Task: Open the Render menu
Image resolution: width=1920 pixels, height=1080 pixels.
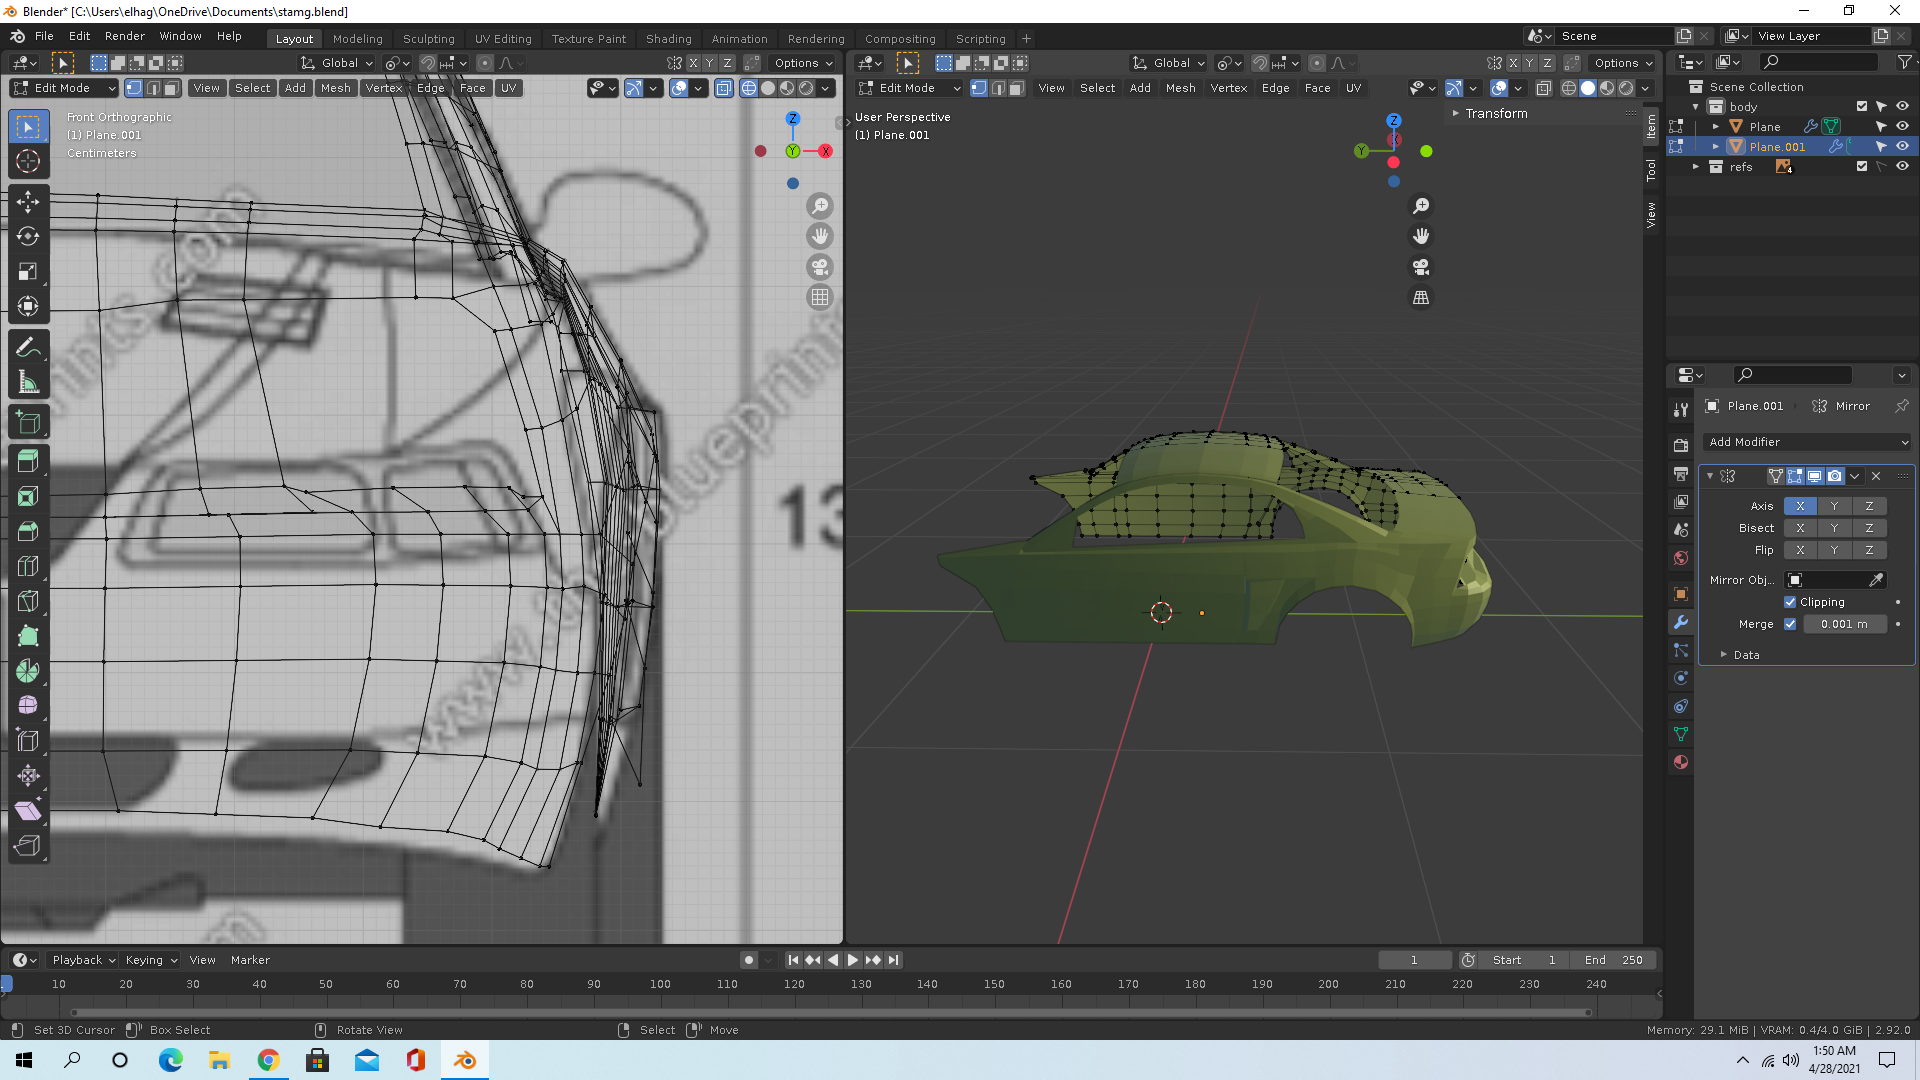Action: click(125, 36)
